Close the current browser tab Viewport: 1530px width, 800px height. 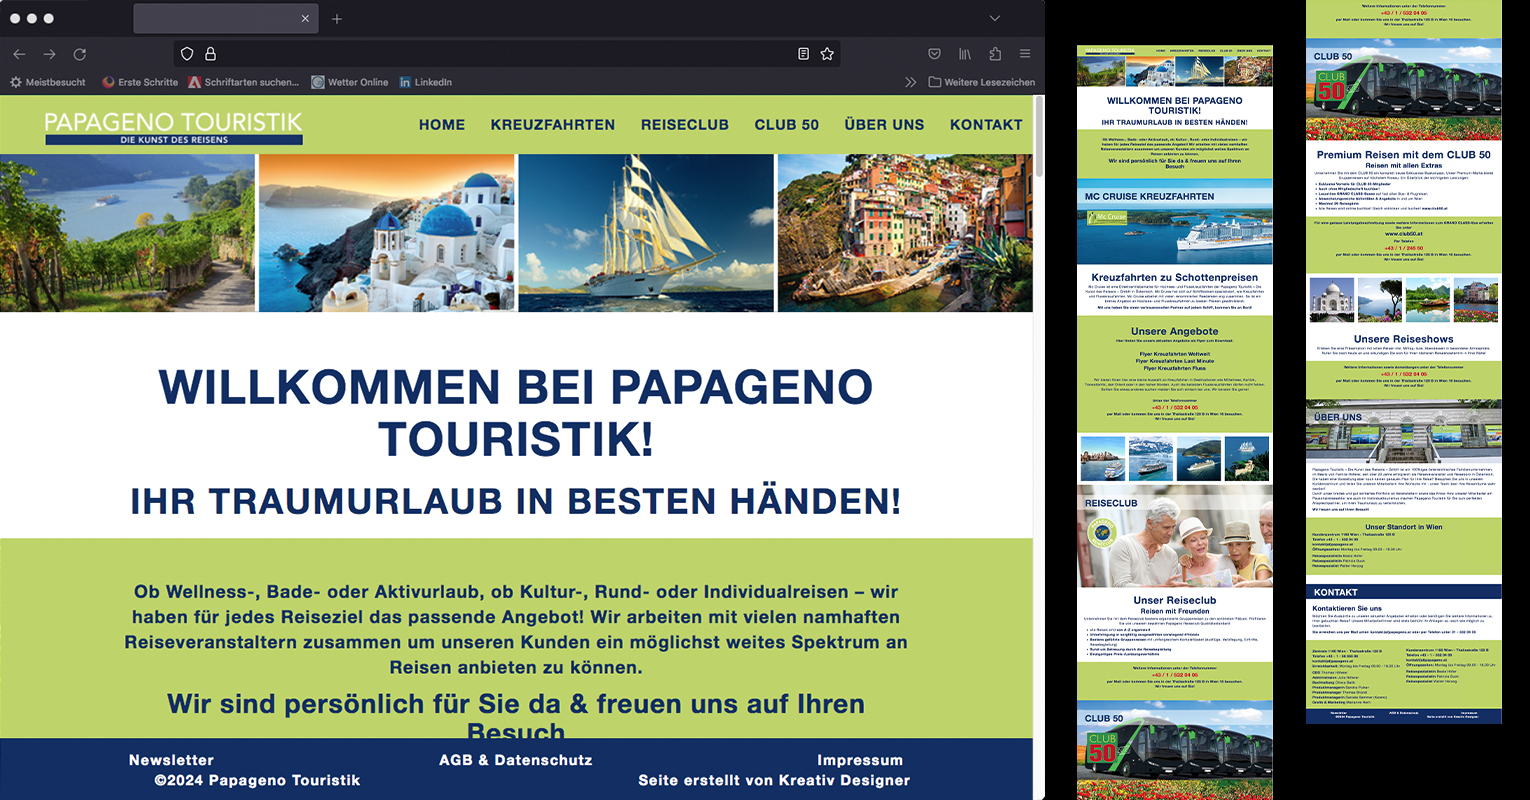[306, 19]
